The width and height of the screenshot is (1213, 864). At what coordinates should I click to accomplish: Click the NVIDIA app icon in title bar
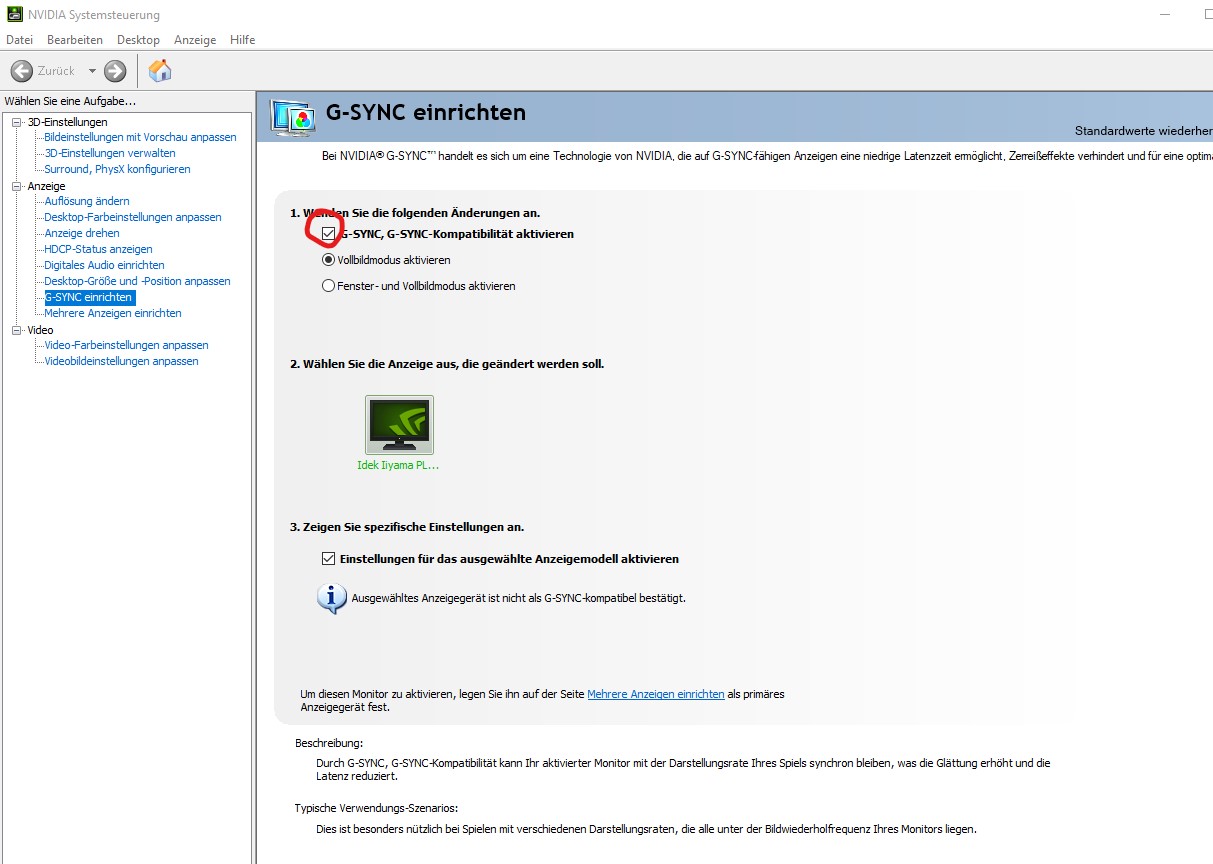[14, 15]
